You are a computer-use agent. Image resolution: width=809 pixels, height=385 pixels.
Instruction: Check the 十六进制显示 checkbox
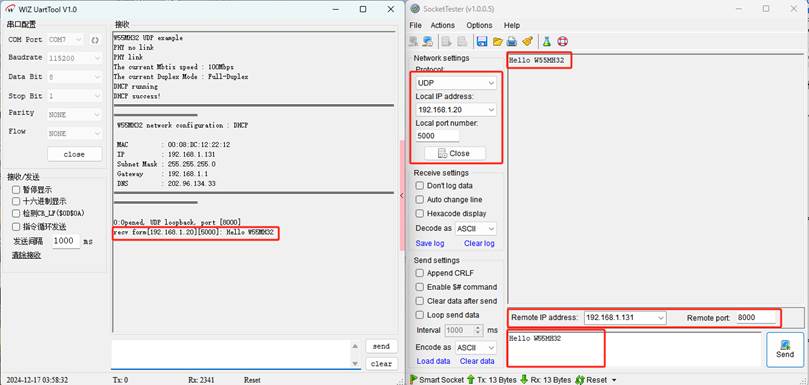(x=16, y=201)
